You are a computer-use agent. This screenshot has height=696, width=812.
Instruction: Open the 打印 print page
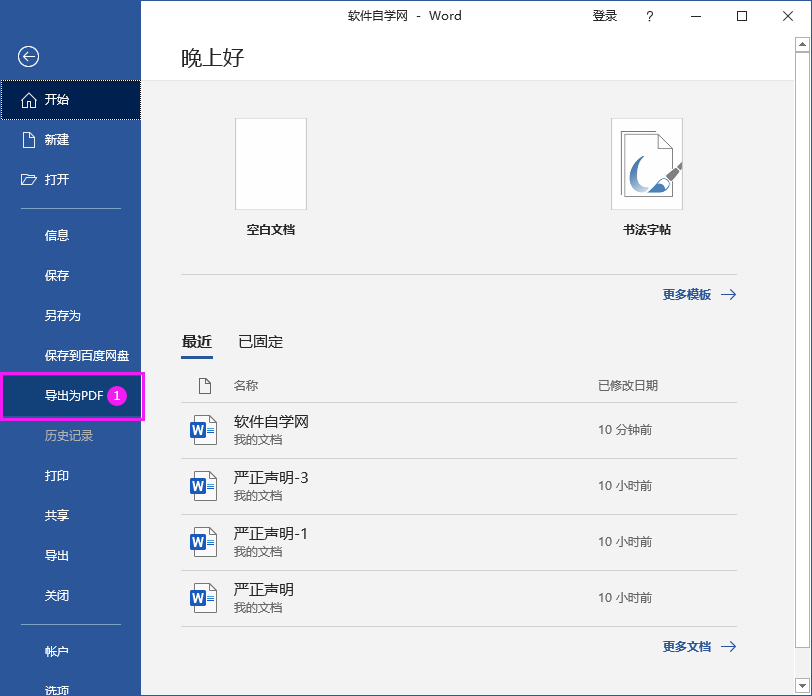click(x=57, y=475)
